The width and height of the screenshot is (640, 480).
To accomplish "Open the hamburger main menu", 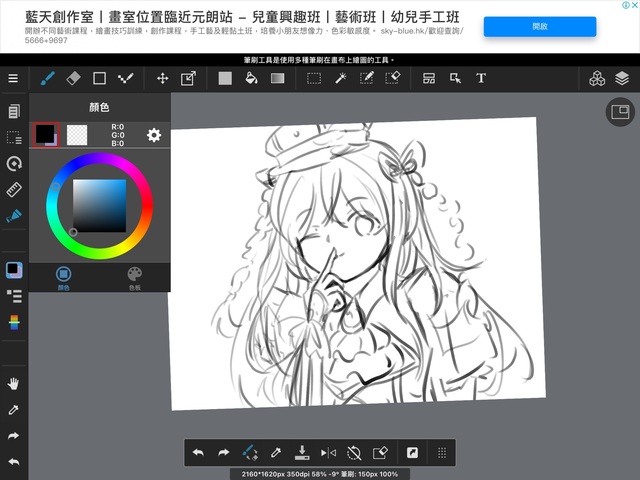I will (x=13, y=78).
